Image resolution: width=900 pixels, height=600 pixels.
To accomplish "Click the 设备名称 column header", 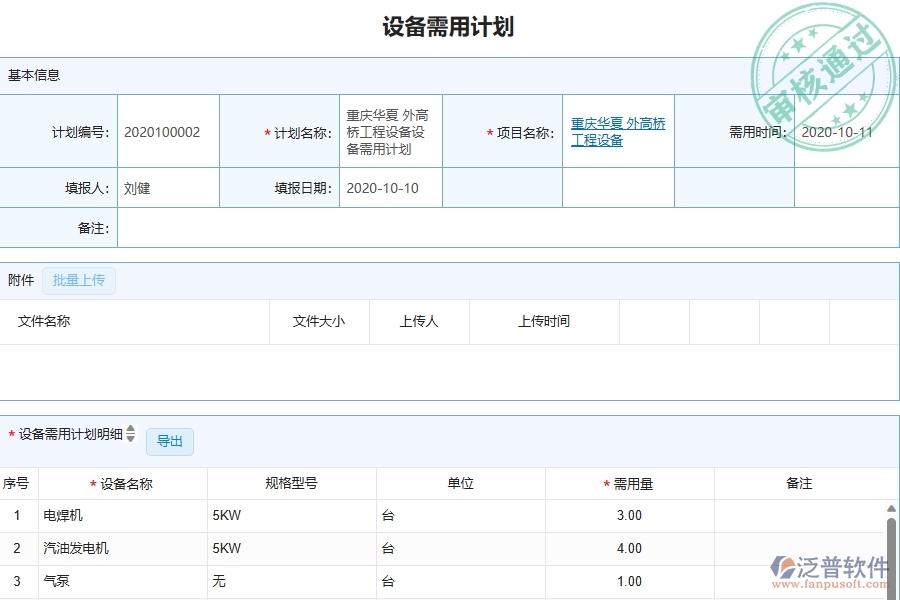I will click(122, 482).
